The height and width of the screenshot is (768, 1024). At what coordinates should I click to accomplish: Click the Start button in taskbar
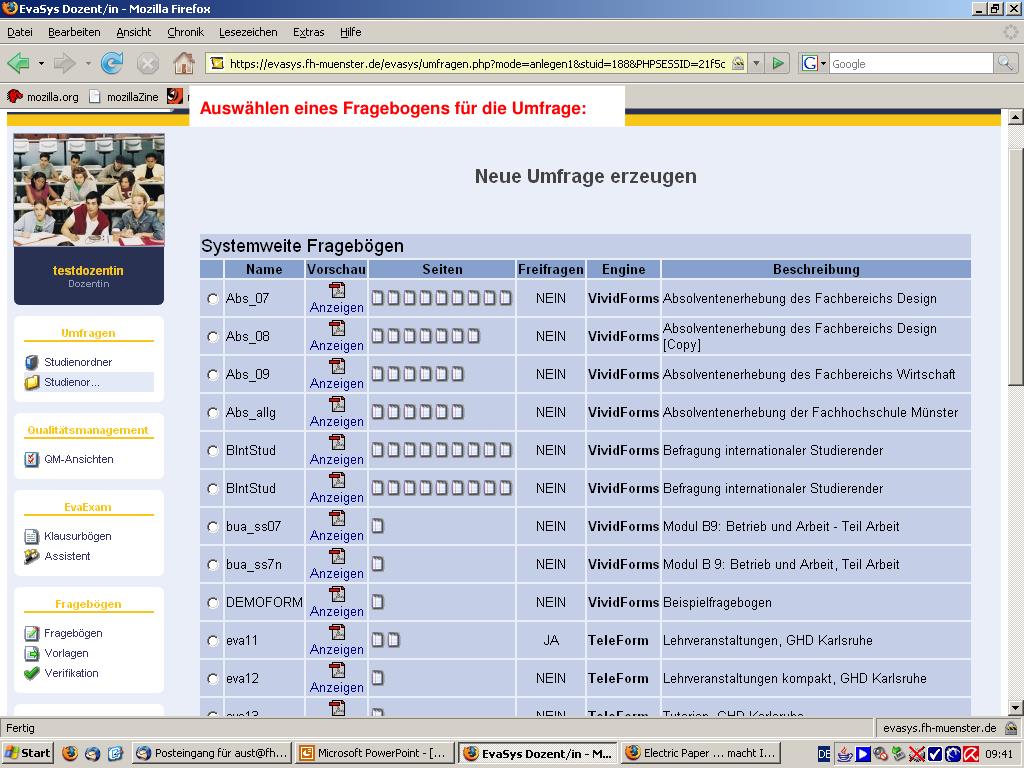coord(27,753)
